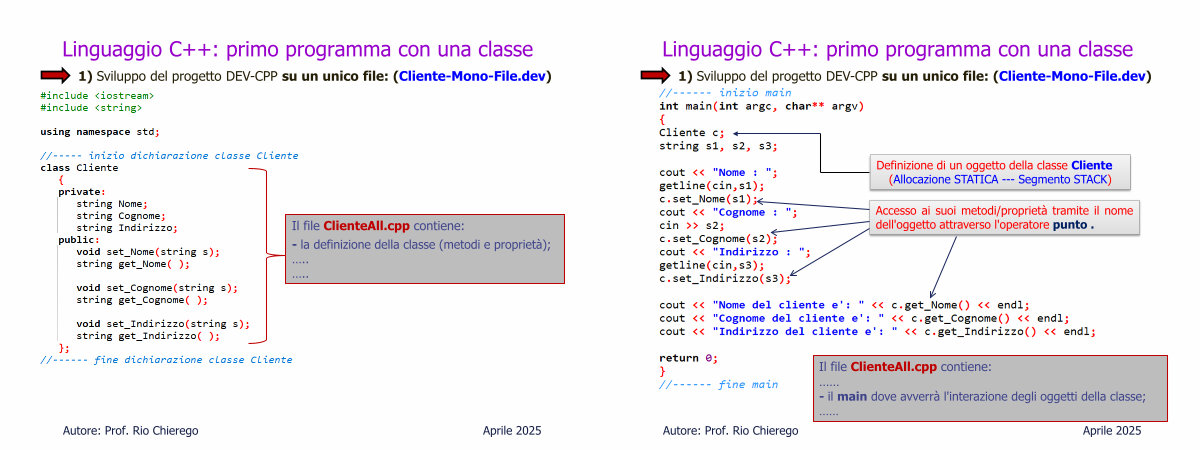Click the left slide title 'Linguaggio C++: primo programma con una classe'
Image resolution: width=1200 pixels, height=450 pixels.
point(297,49)
